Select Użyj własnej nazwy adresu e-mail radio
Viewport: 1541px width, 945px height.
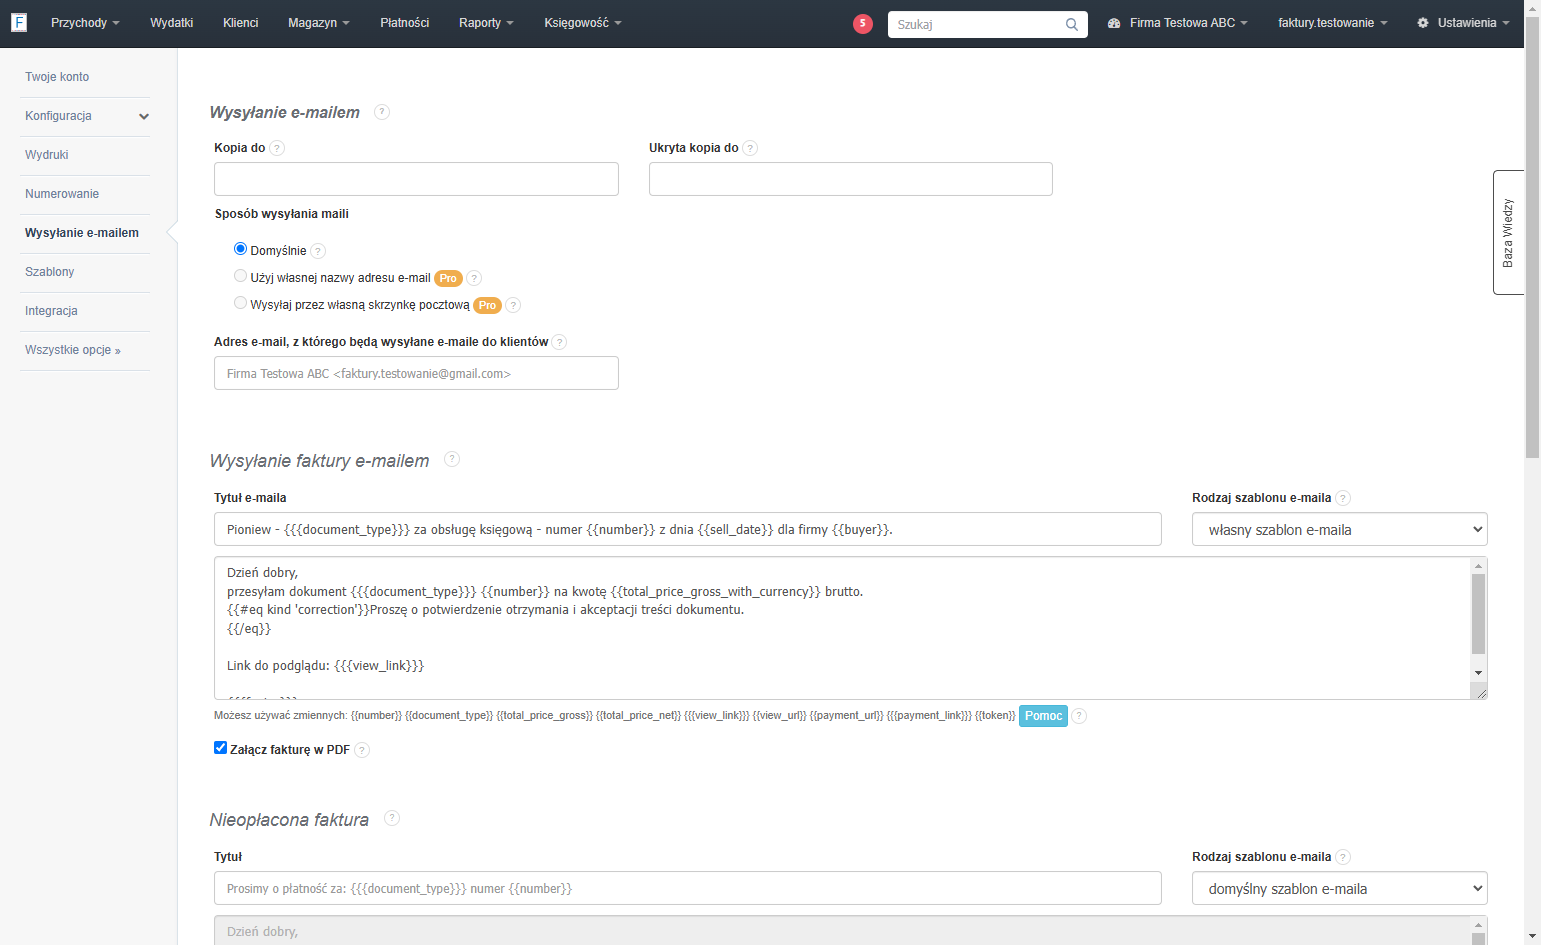[240, 276]
